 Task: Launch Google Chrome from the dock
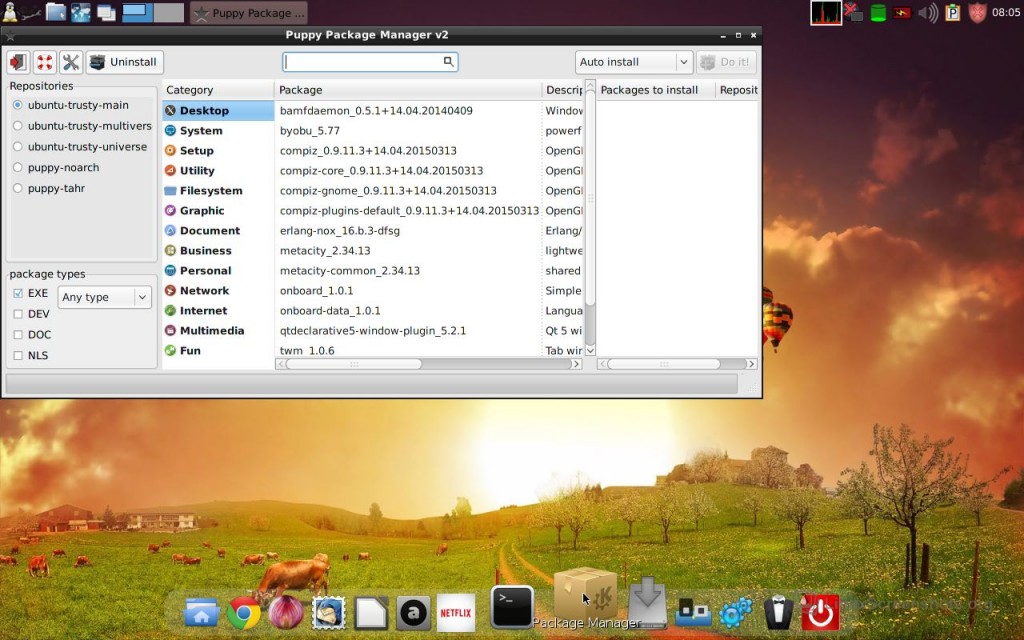[244, 612]
